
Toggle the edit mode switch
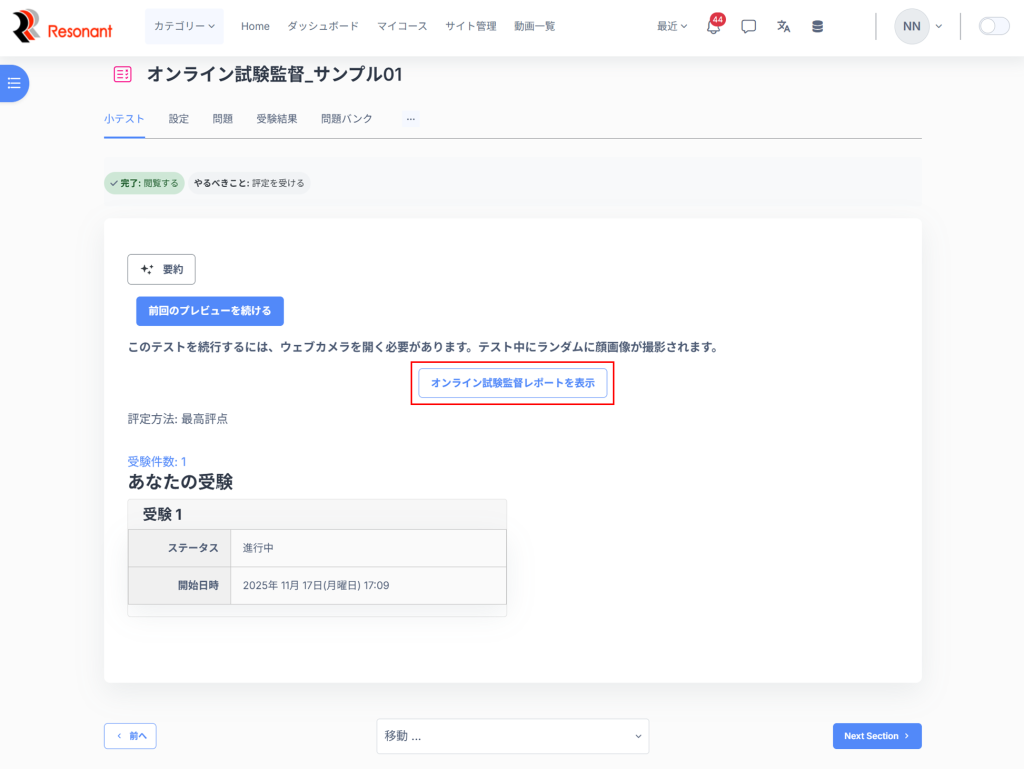994,27
